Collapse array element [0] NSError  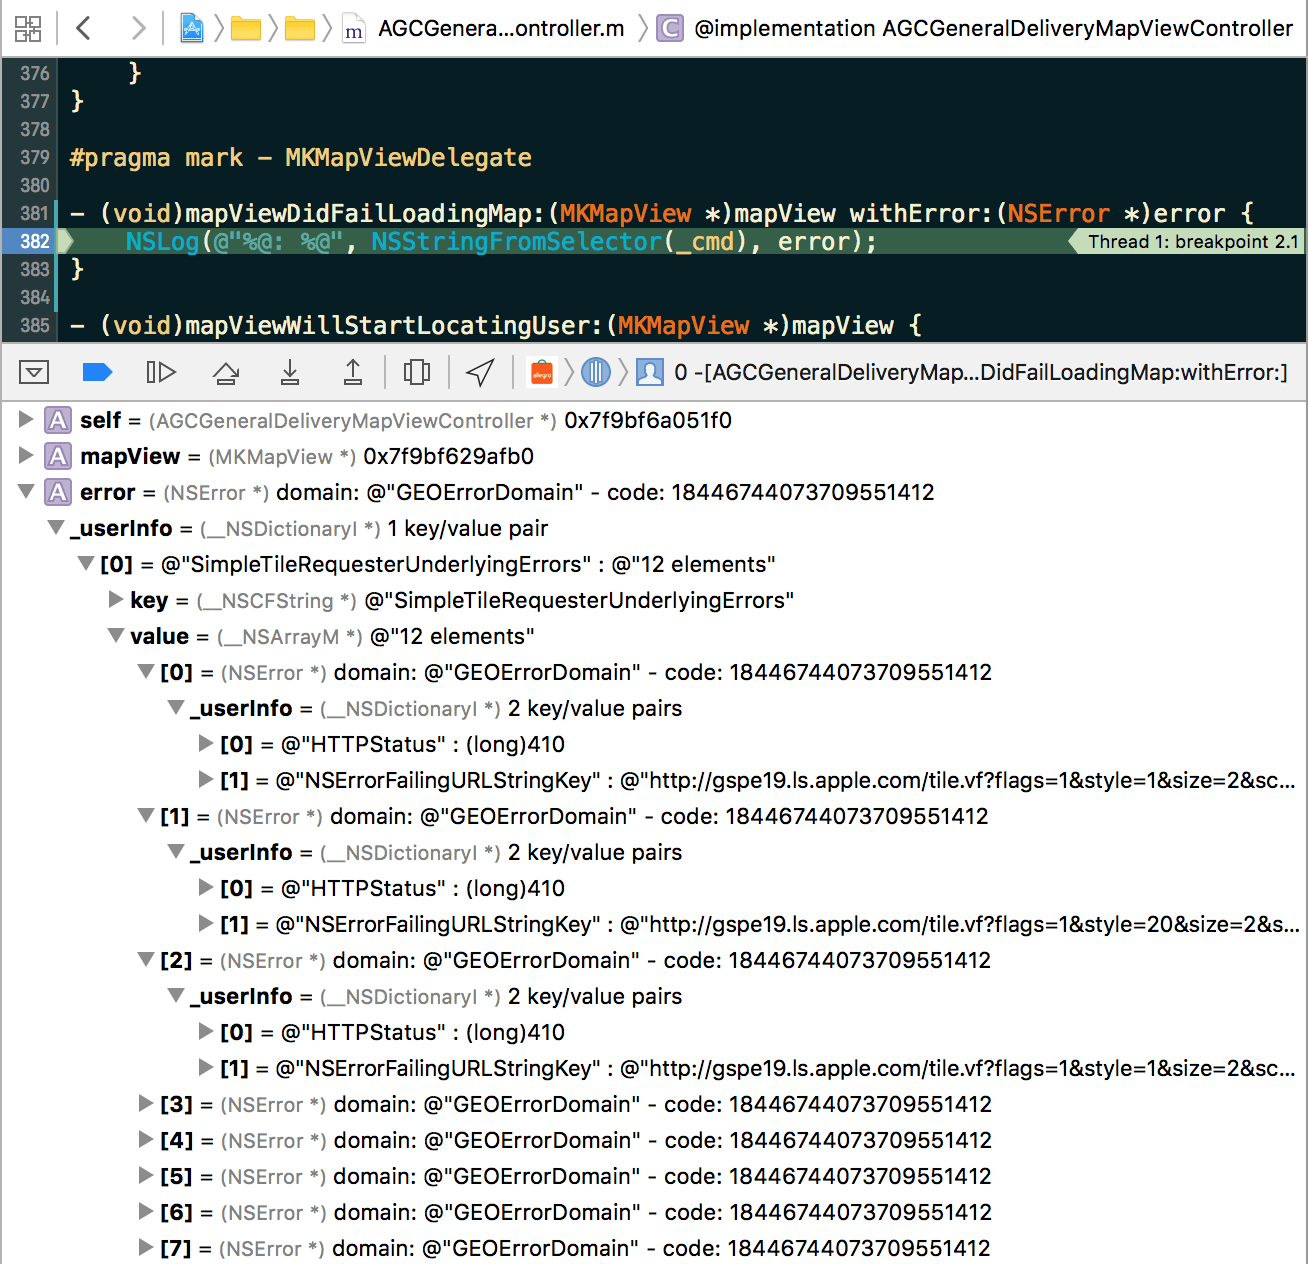point(146,672)
